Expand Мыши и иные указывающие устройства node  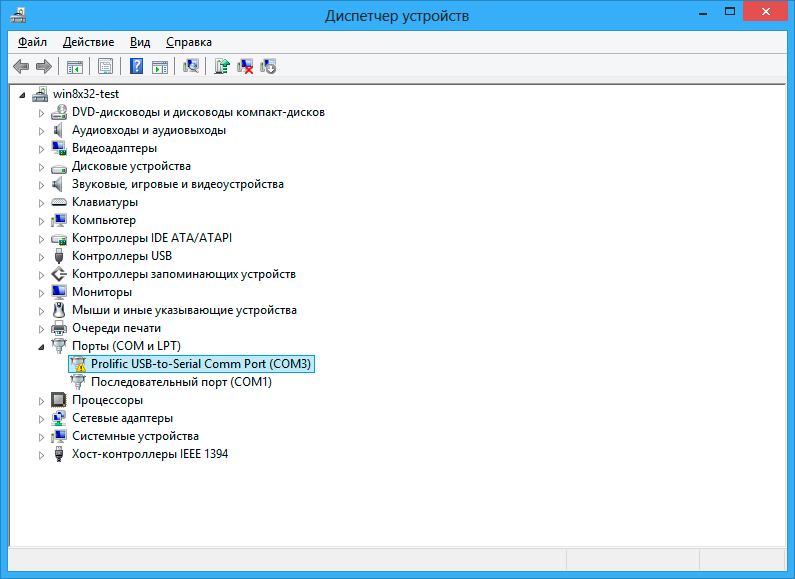click(42, 311)
